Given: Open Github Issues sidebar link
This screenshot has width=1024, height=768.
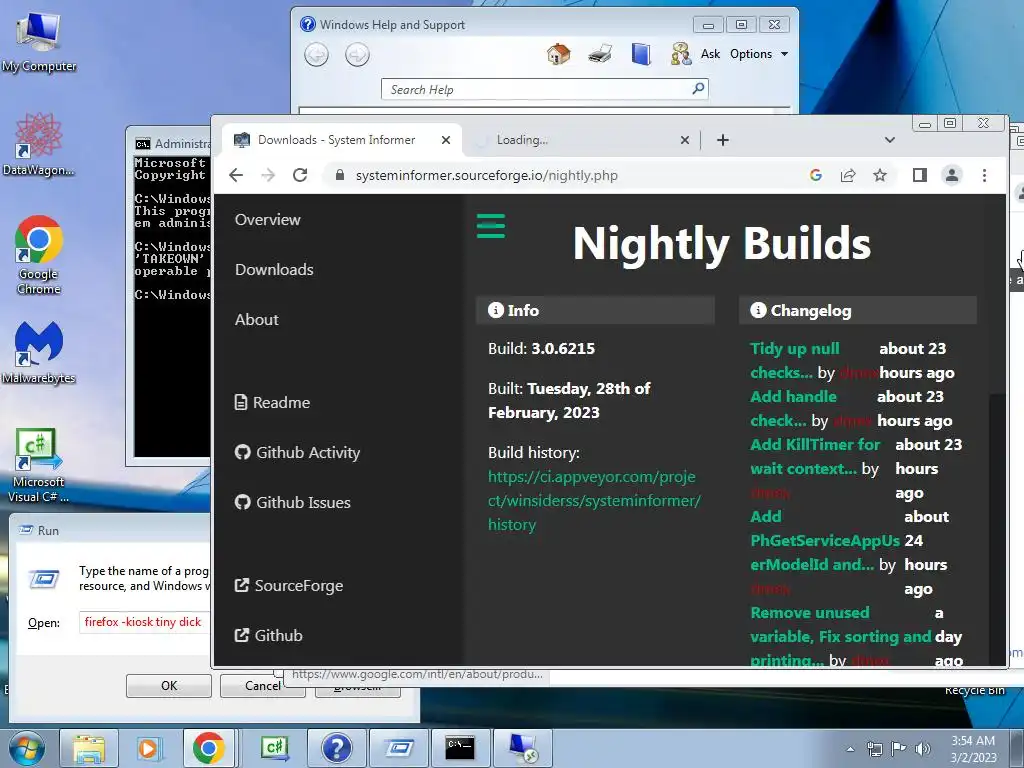Looking at the screenshot, I should pyautogui.click(x=293, y=502).
